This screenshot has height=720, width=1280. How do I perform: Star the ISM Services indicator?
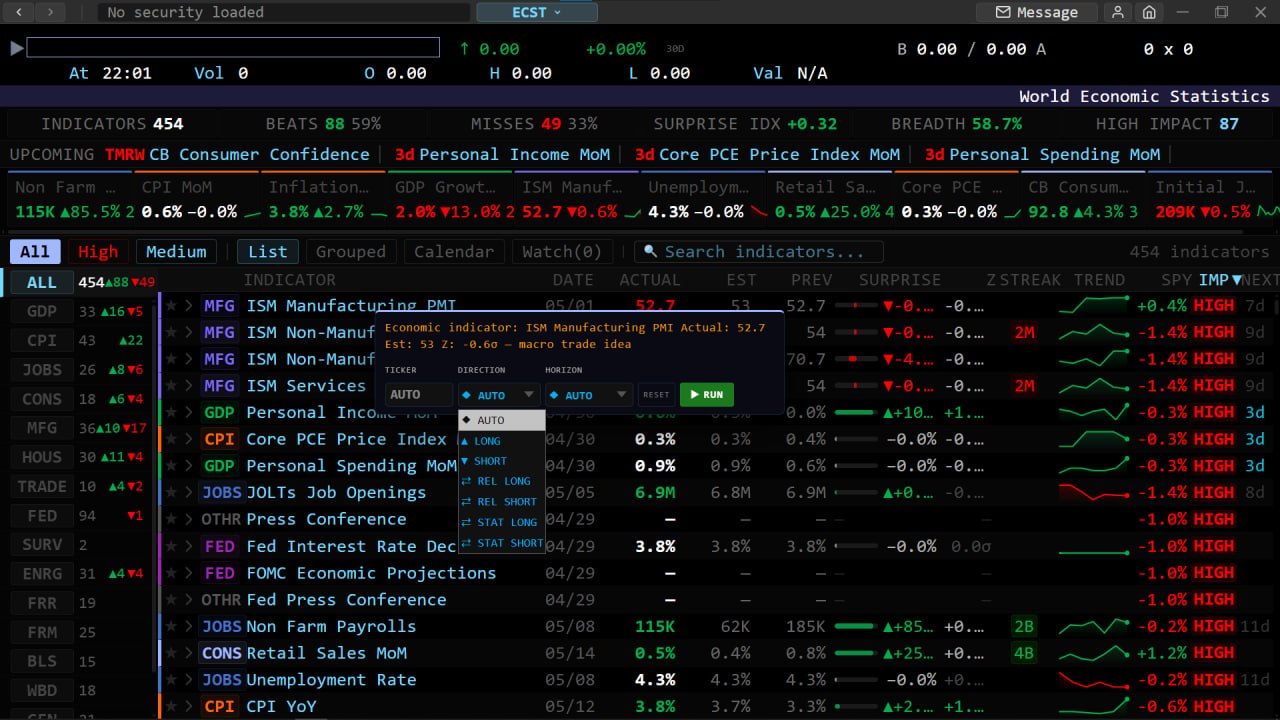[x=171, y=386]
